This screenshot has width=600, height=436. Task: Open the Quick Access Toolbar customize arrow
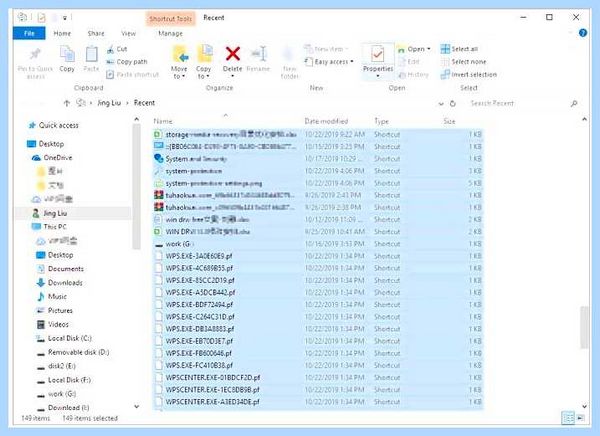[65, 18]
